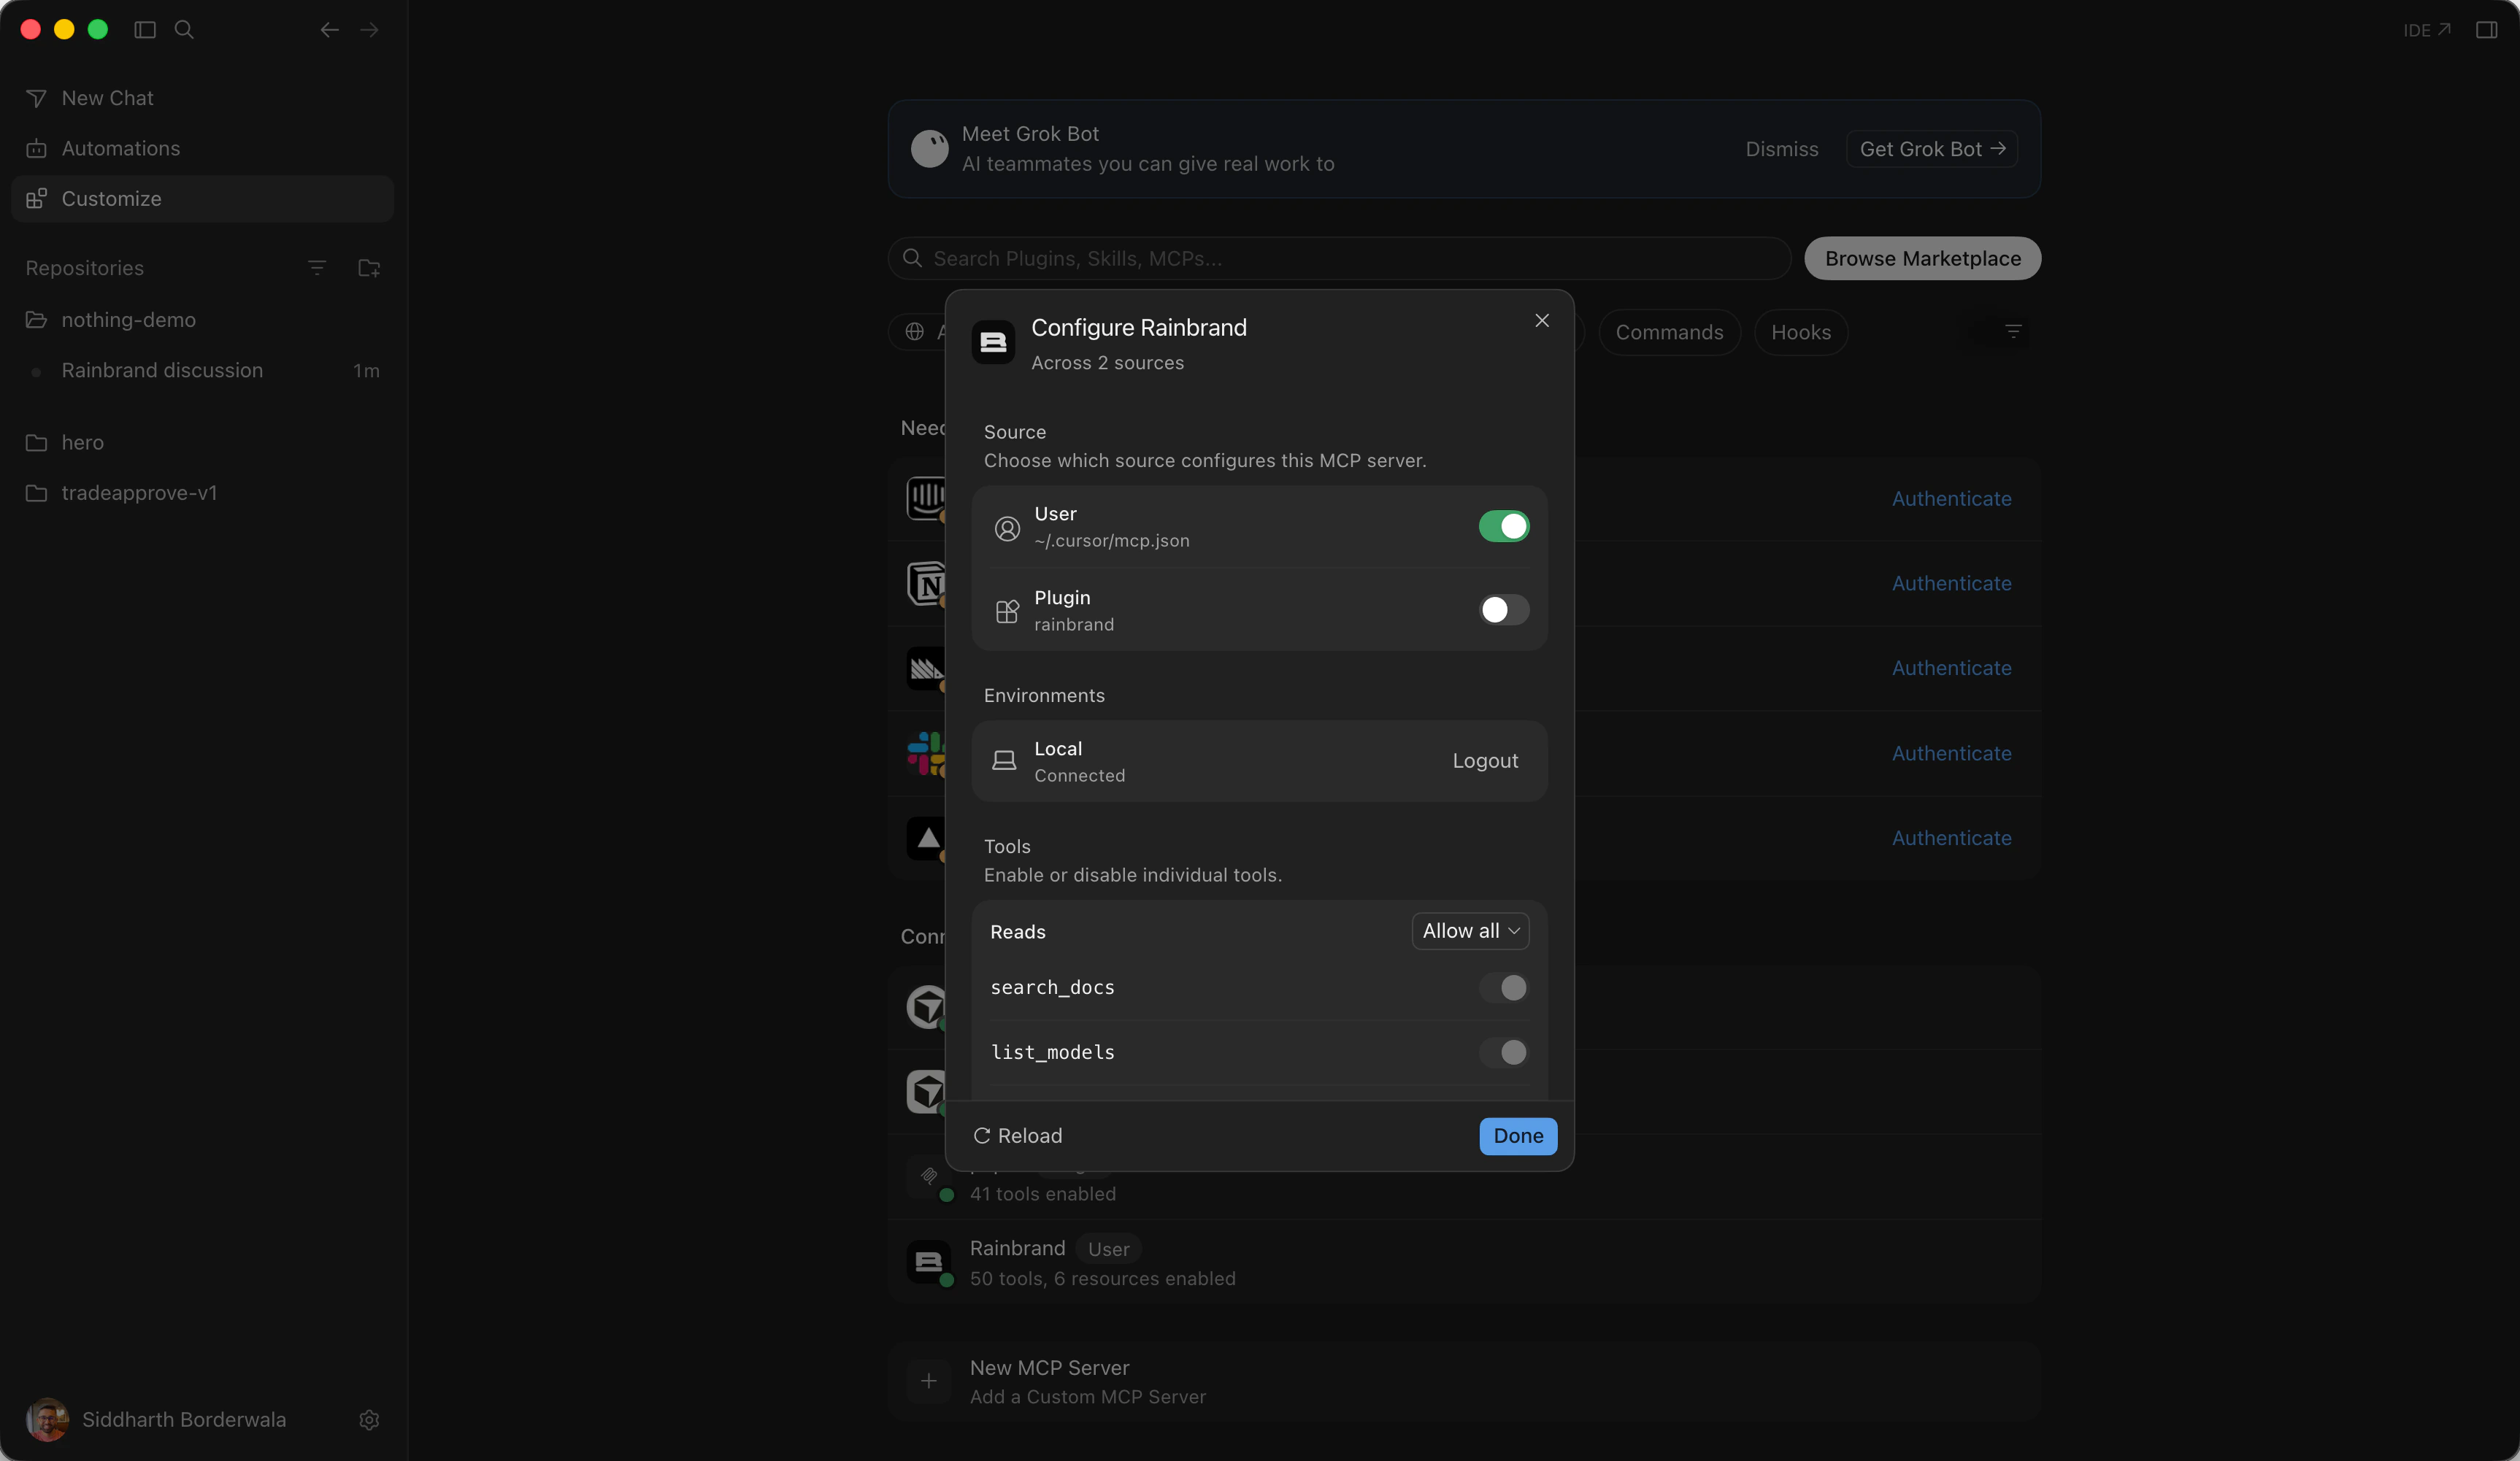Add a repository folder icon
This screenshot has width=2520, height=1461.
click(x=369, y=268)
